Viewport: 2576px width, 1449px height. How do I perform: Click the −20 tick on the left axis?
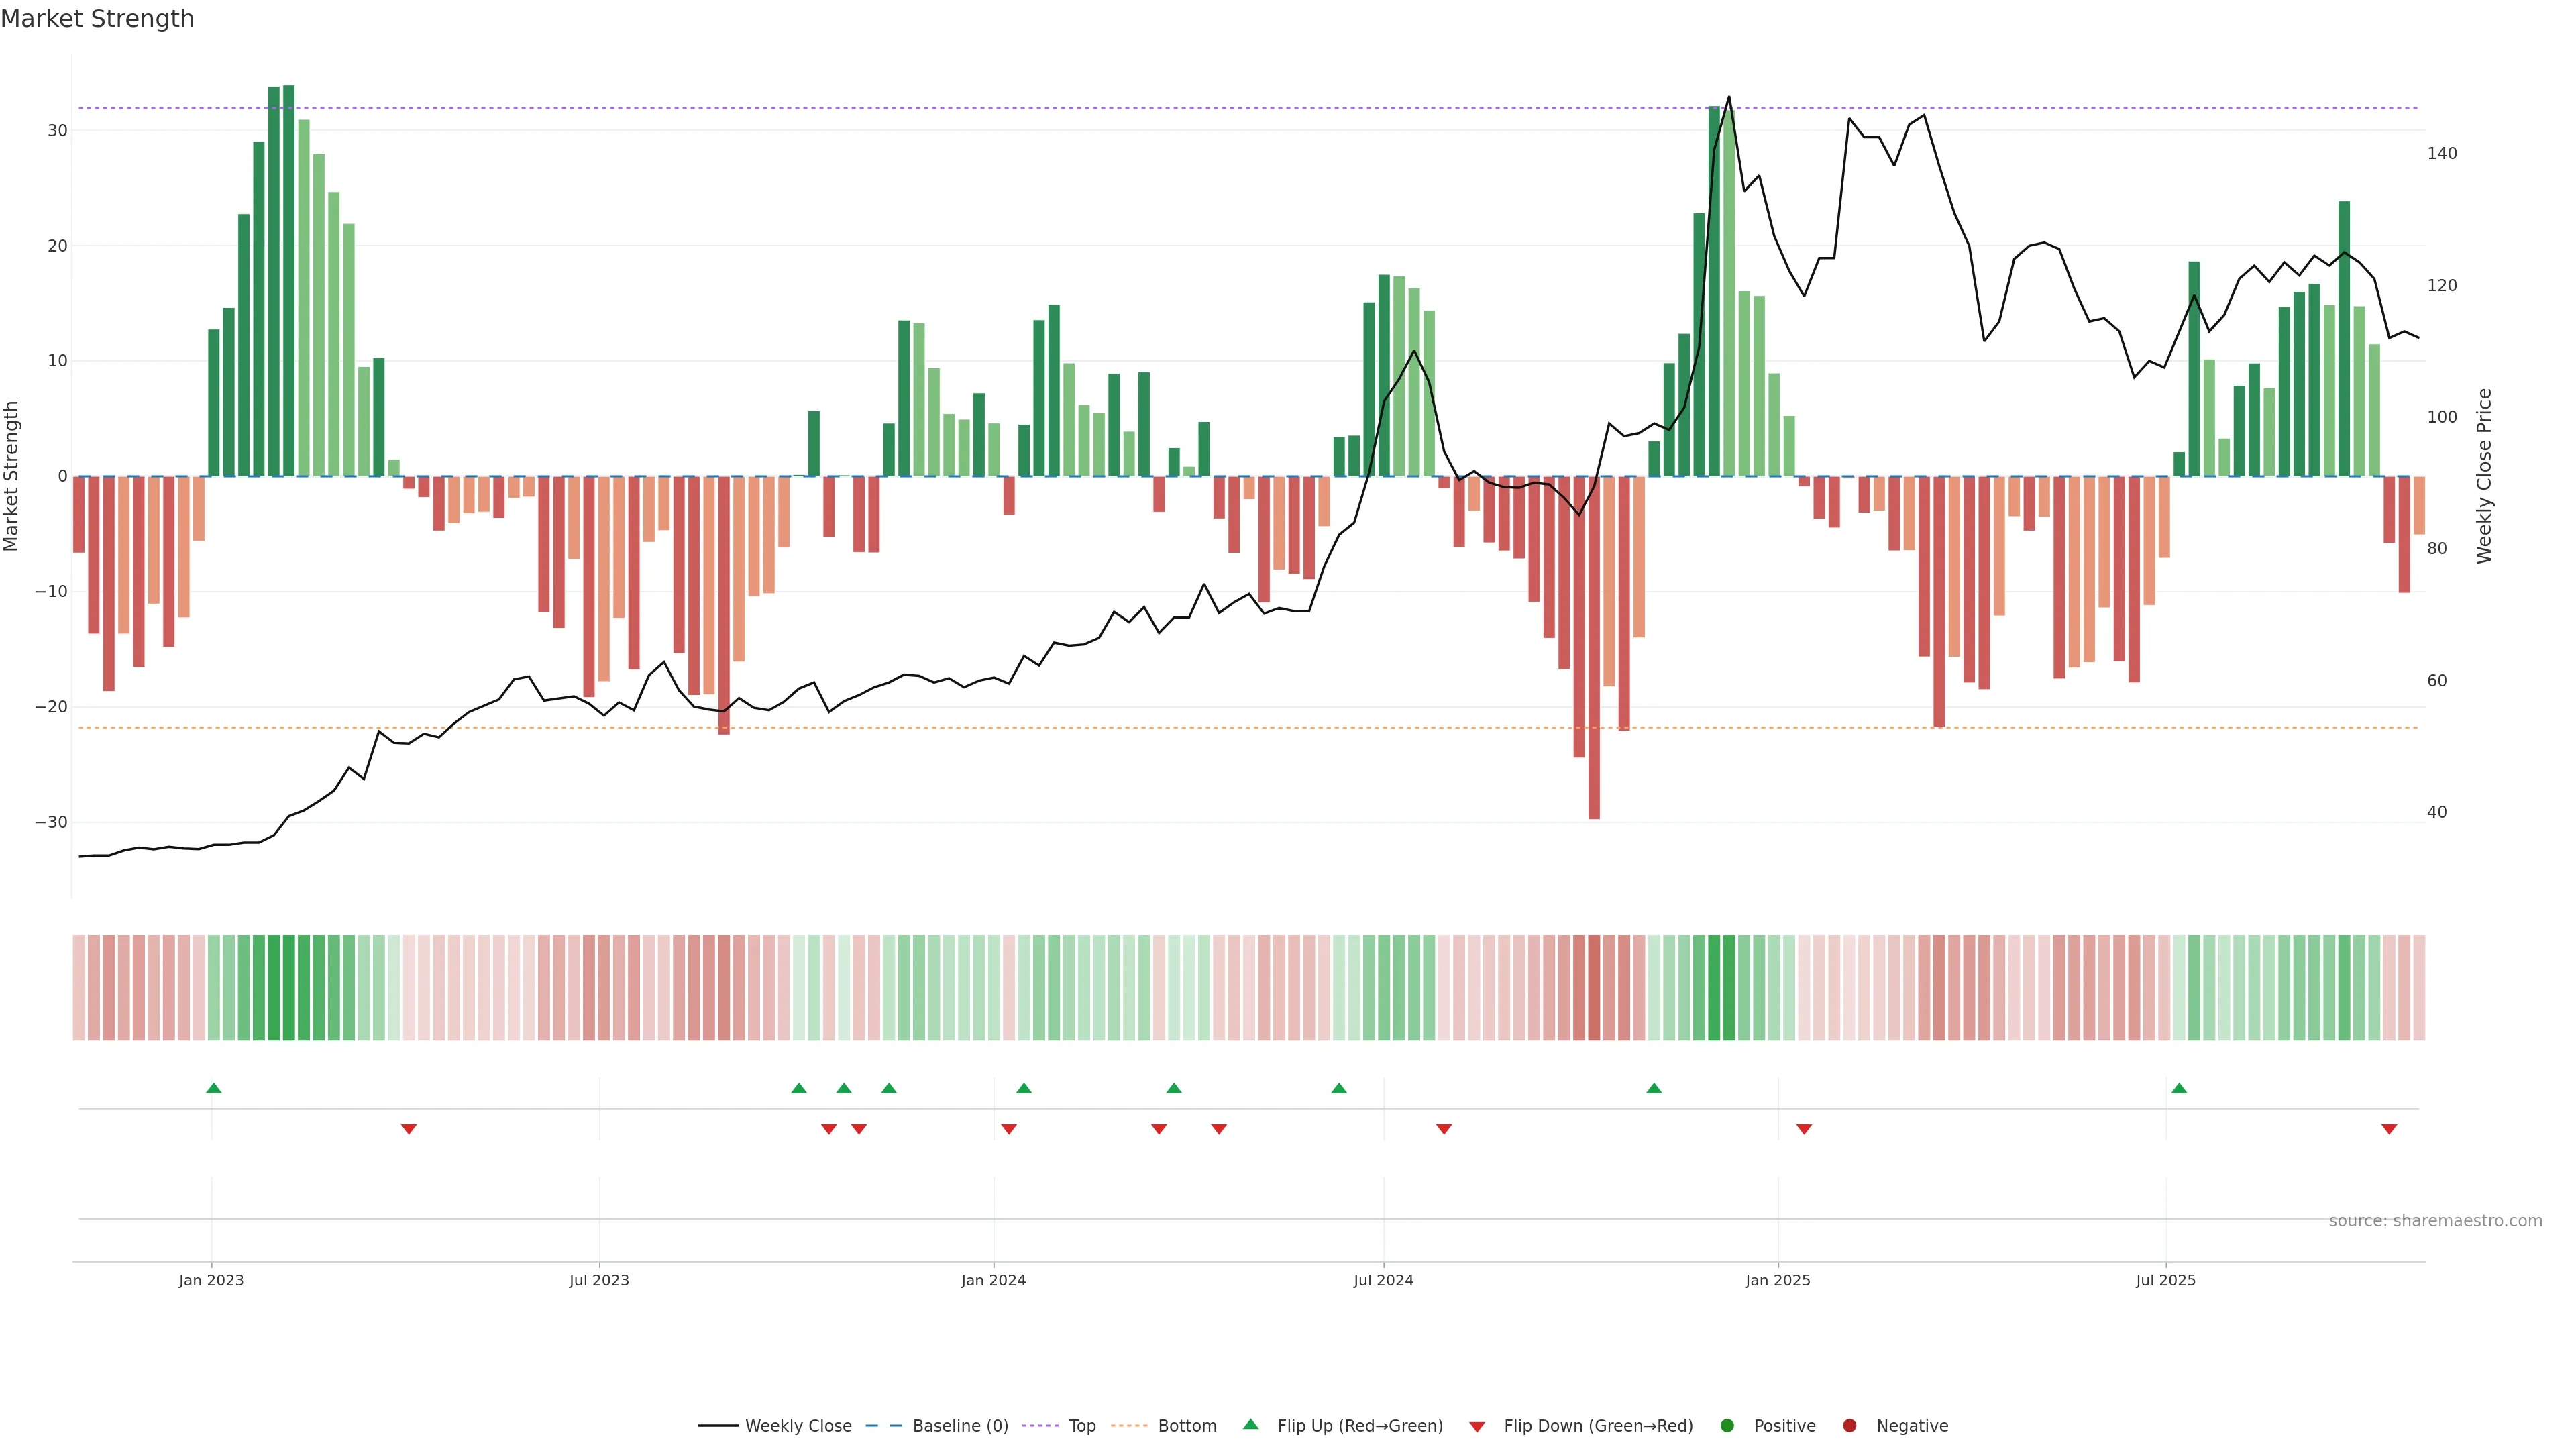click(51, 707)
